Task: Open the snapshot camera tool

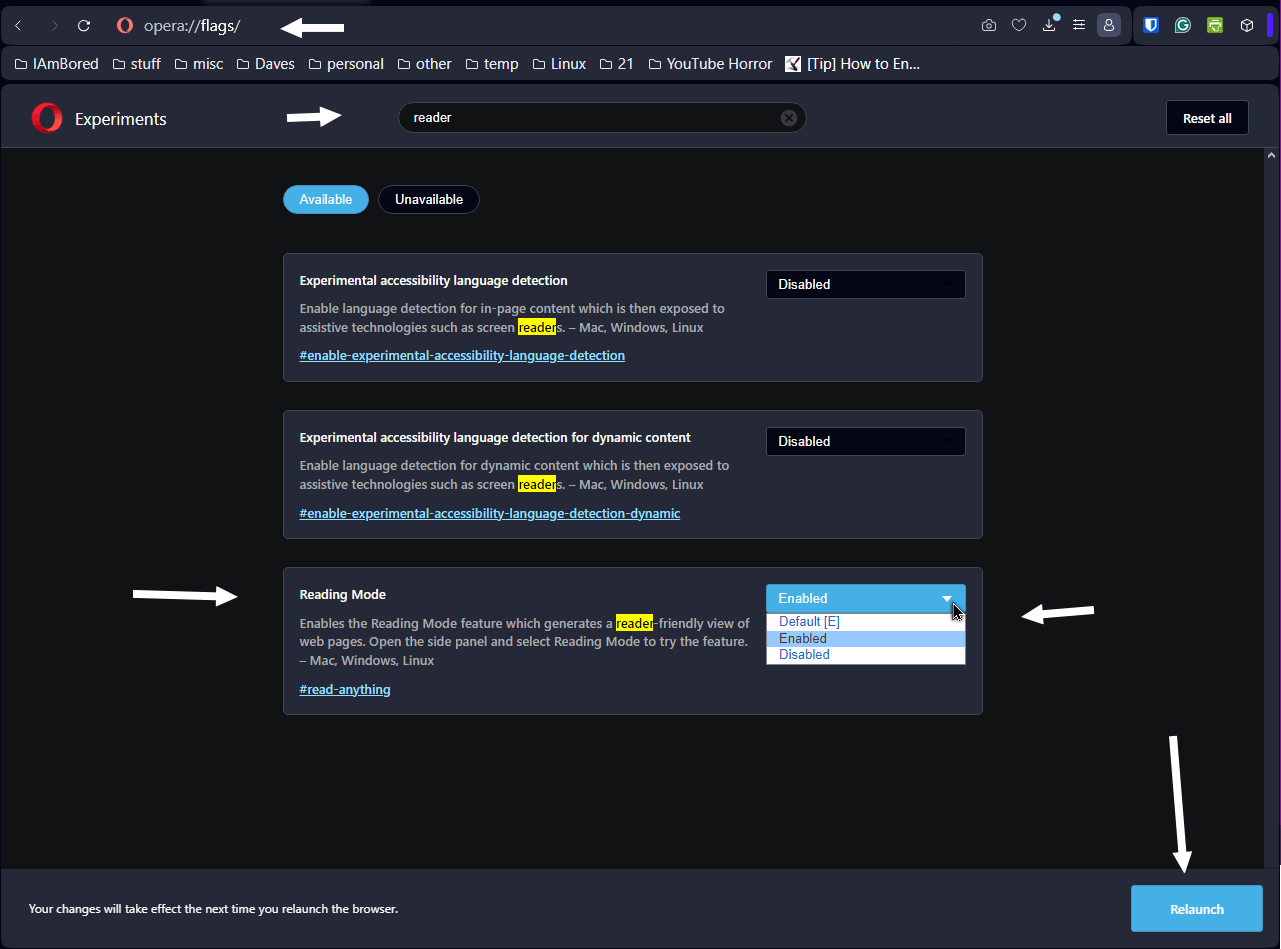Action: click(x=989, y=25)
